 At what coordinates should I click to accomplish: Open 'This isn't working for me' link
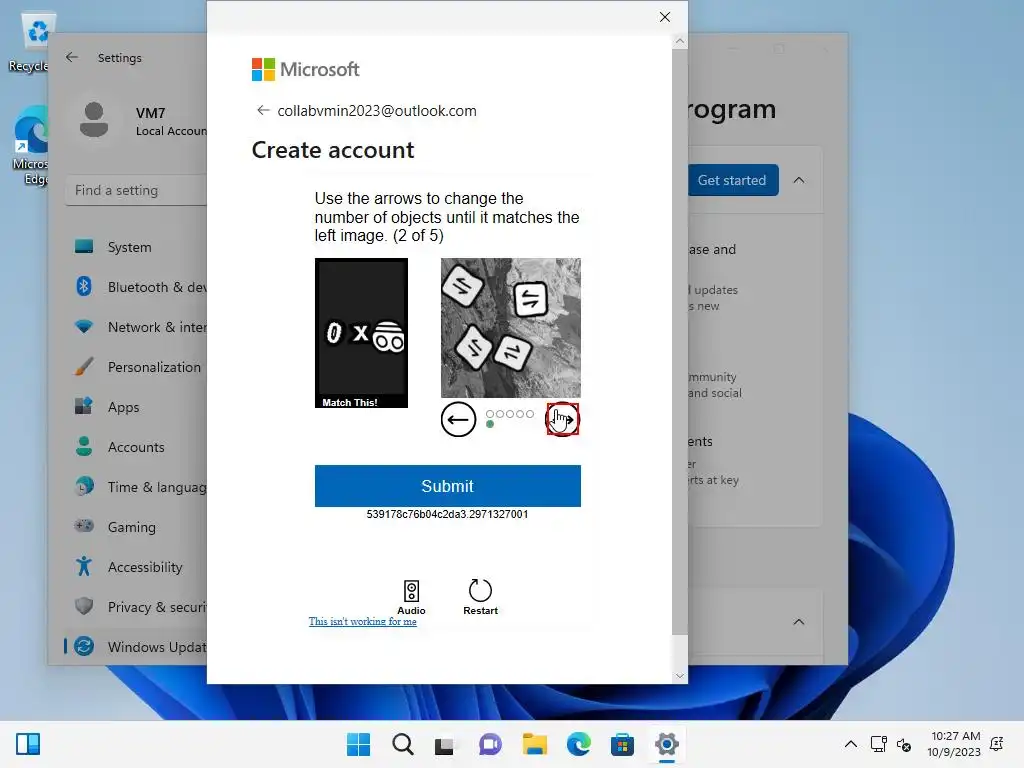[362, 621]
